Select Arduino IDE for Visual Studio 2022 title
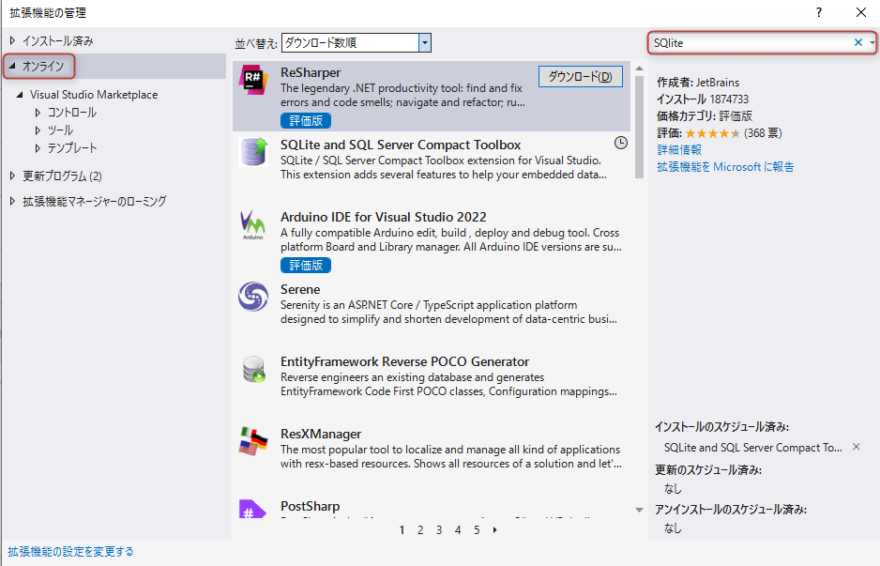The width and height of the screenshot is (880, 566). click(383, 217)
